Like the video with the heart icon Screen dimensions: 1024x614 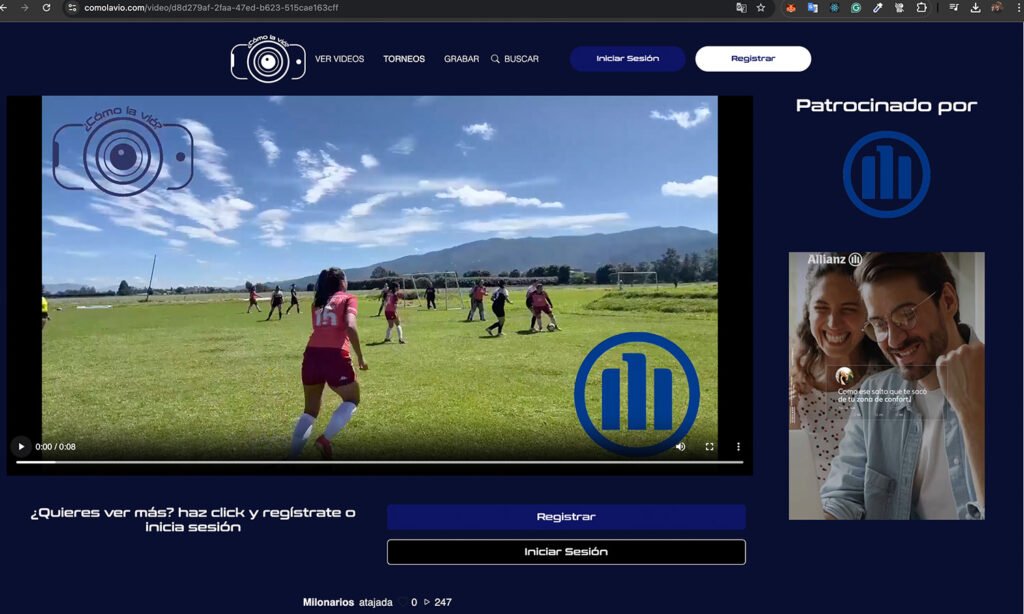pyautogui.click(x=403, y=602)
